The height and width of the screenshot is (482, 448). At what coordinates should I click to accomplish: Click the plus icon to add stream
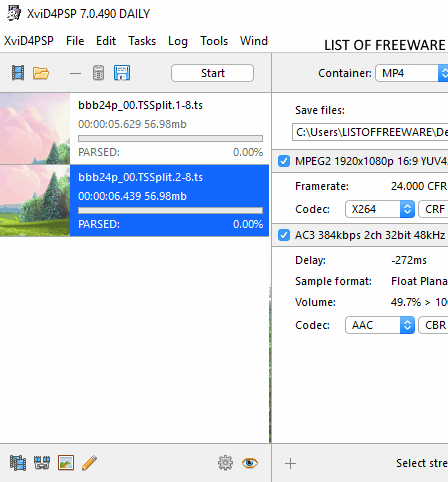[290, 463]
